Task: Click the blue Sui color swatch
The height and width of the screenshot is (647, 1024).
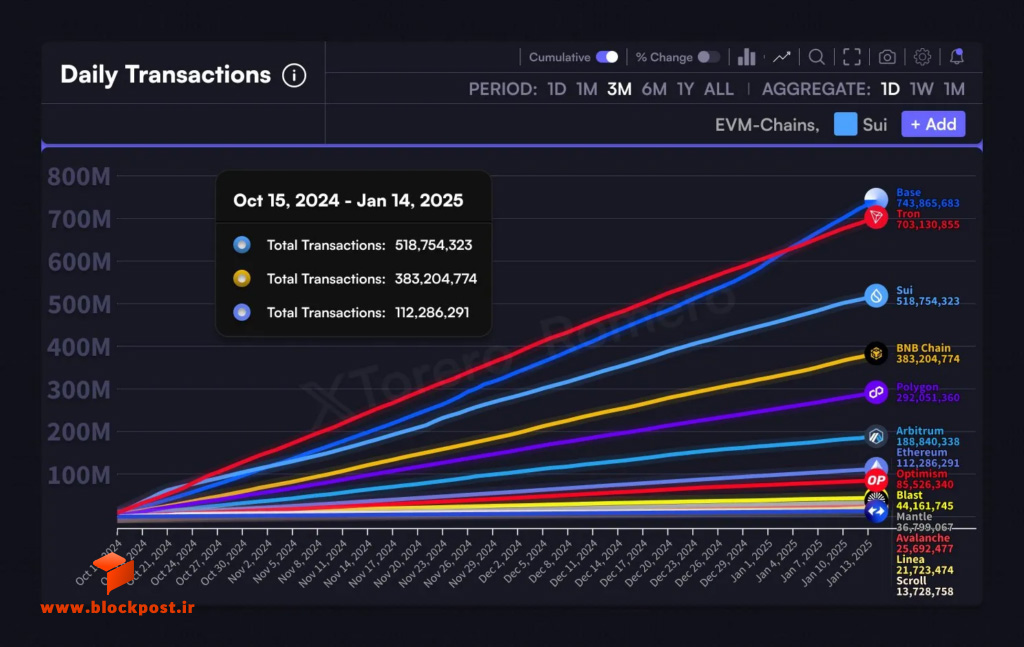Action: [845, 124]
